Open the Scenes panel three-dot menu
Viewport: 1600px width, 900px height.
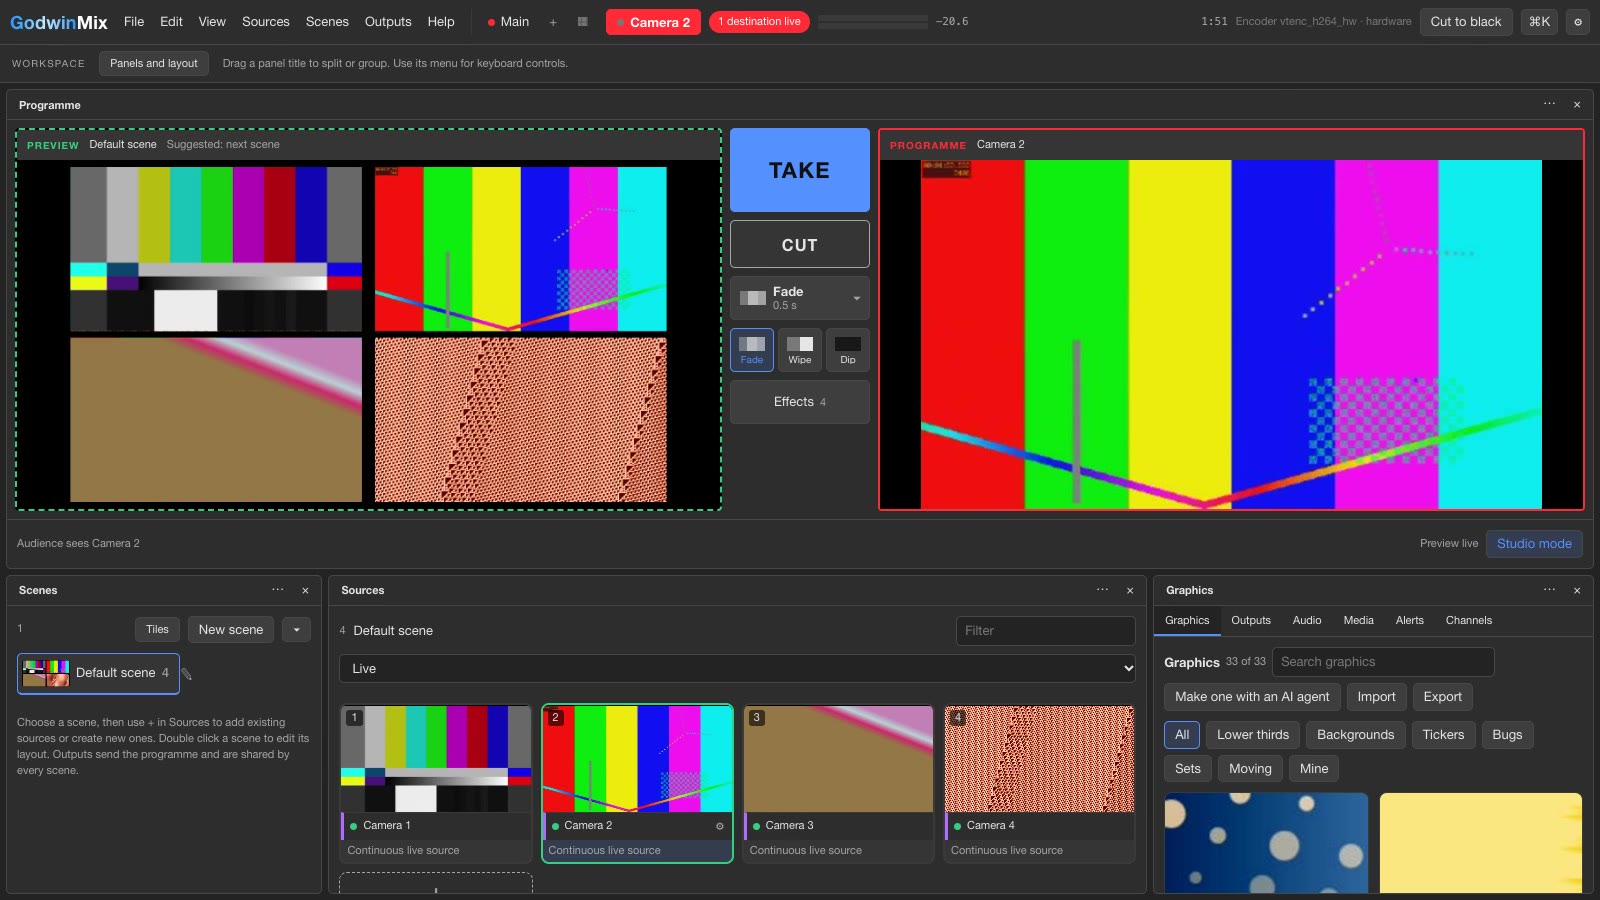[x=278, y=590]
